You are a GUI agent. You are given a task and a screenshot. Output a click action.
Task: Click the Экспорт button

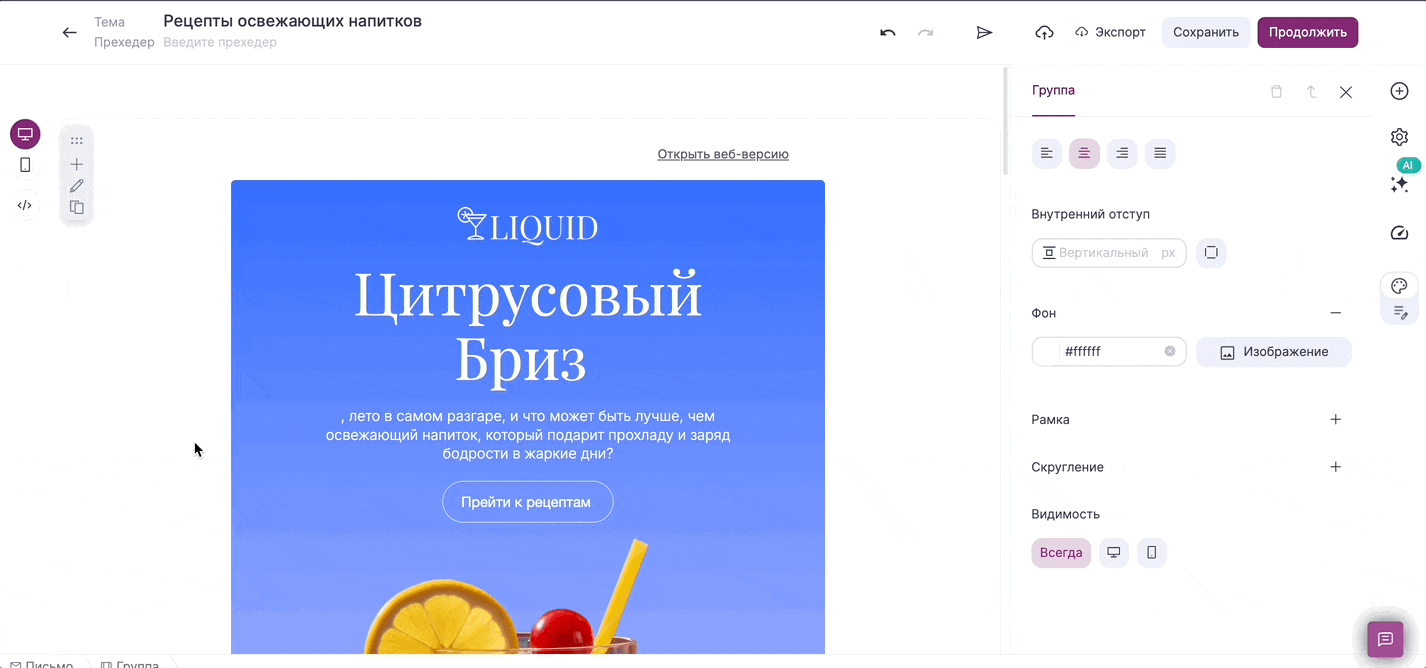click(x=1110, y=32)
